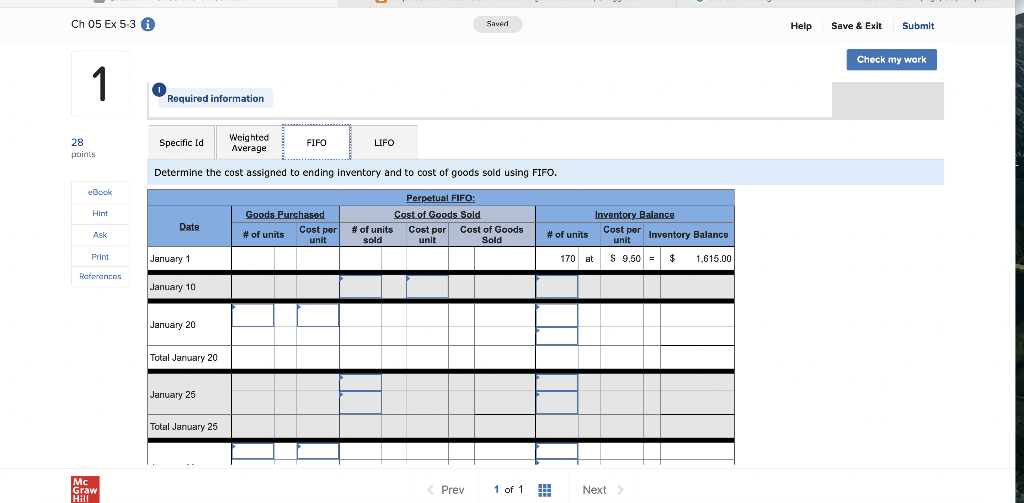Click the Perpetual FIFO table heading
1024x503 pixels.
point(441,198)
